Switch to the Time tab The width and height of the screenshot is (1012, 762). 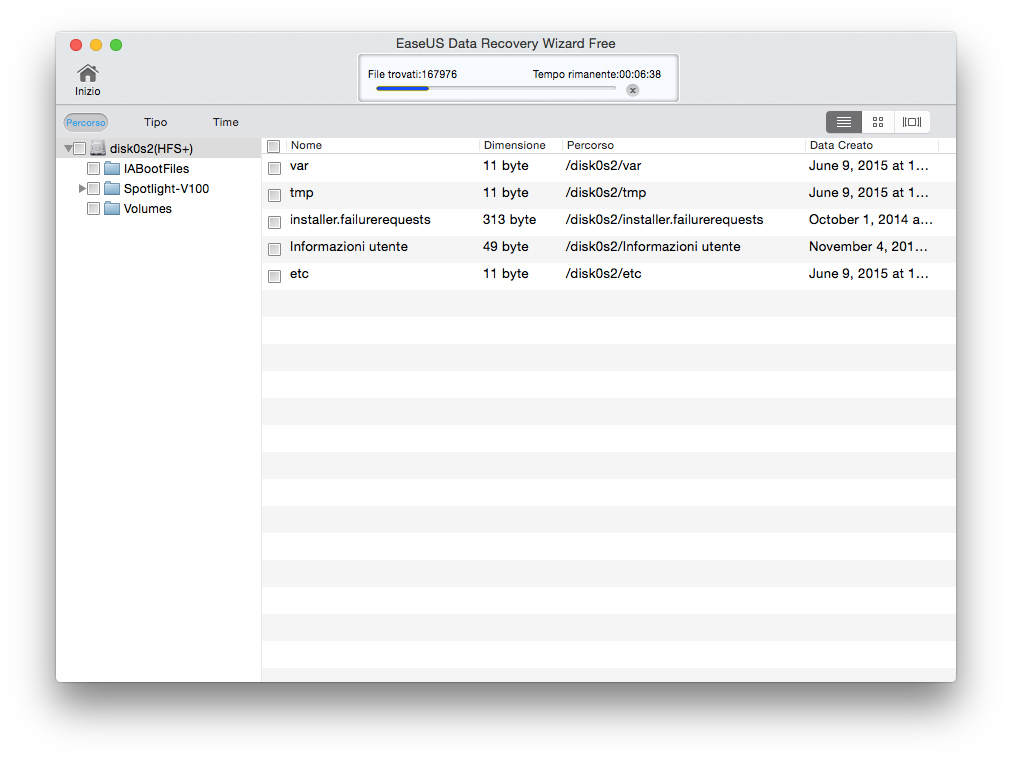pyautogui.click(x=225, y=122)
